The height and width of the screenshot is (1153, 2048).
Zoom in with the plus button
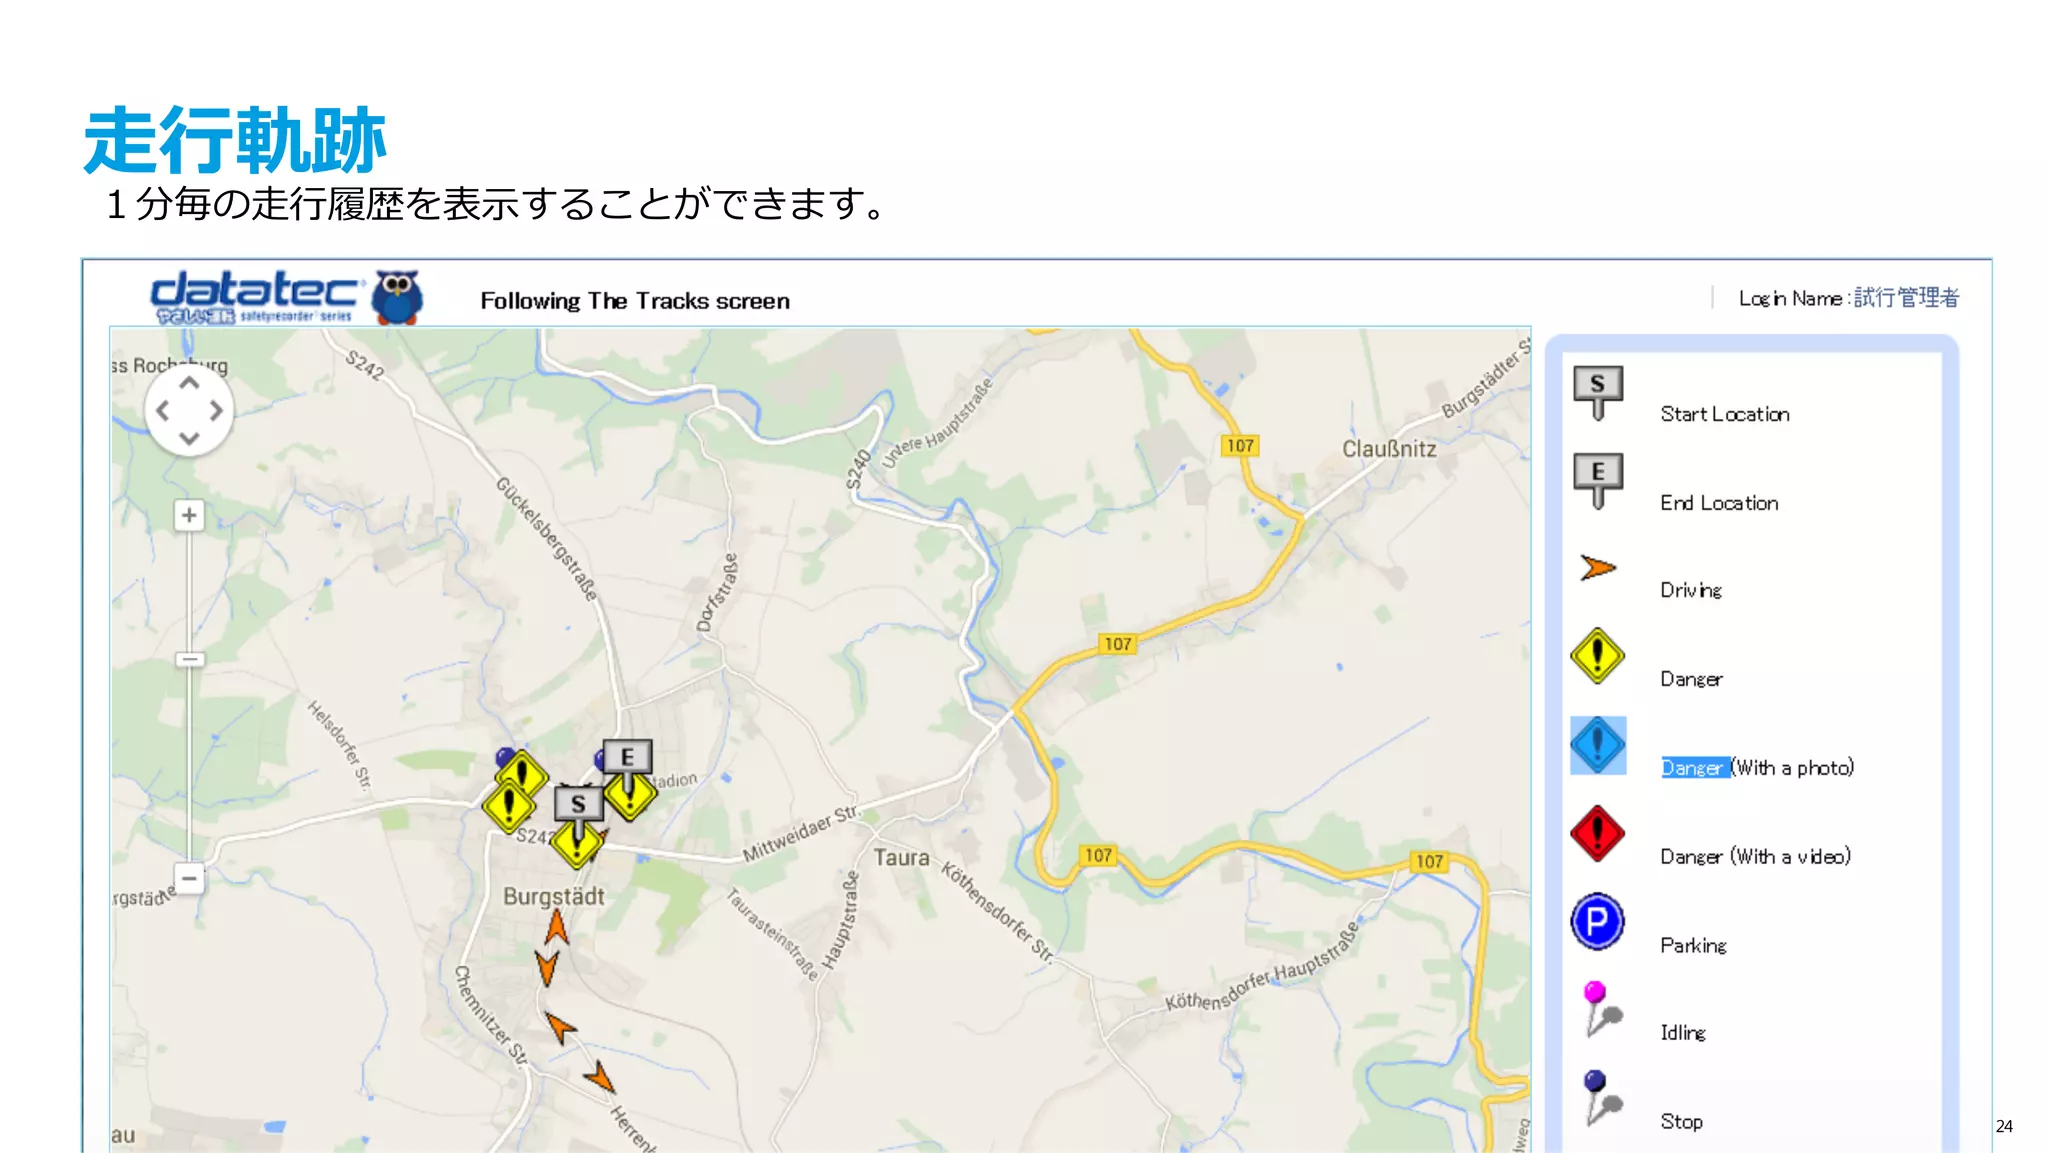[189, 515]
